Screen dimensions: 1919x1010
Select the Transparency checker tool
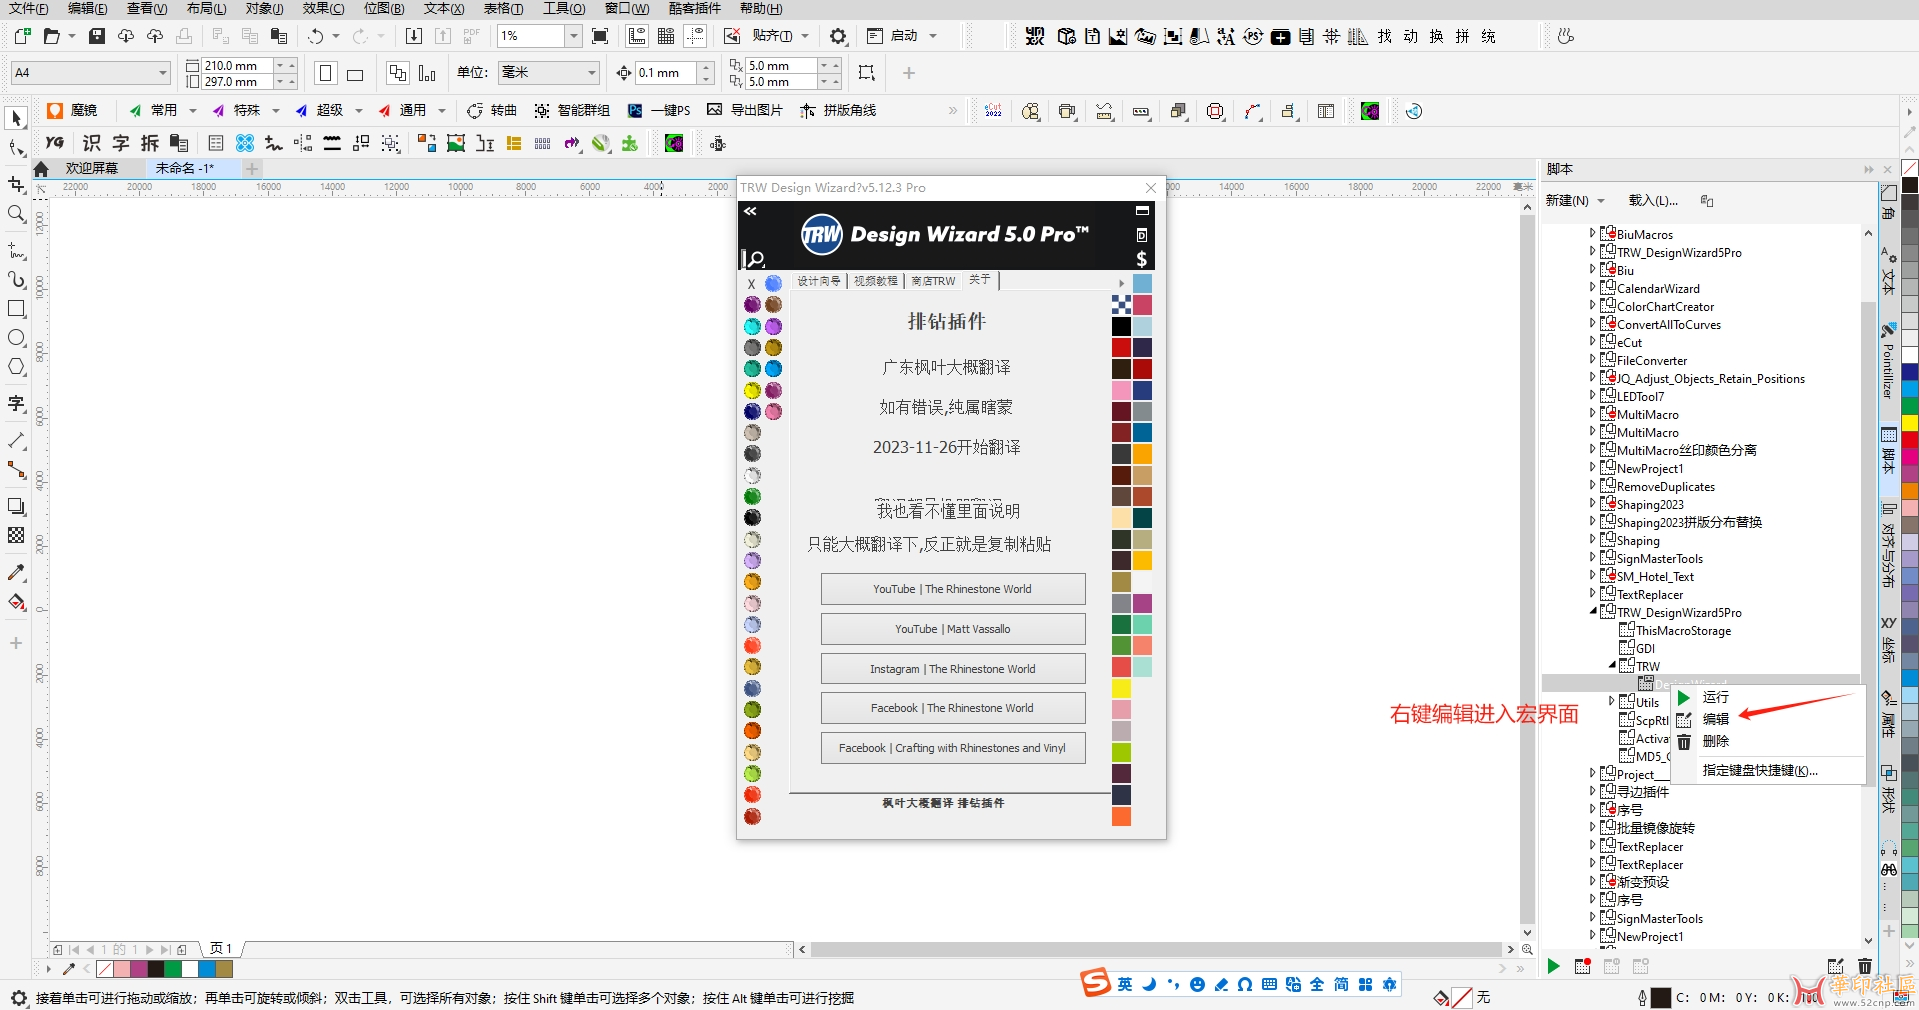(x=16, y=535)
